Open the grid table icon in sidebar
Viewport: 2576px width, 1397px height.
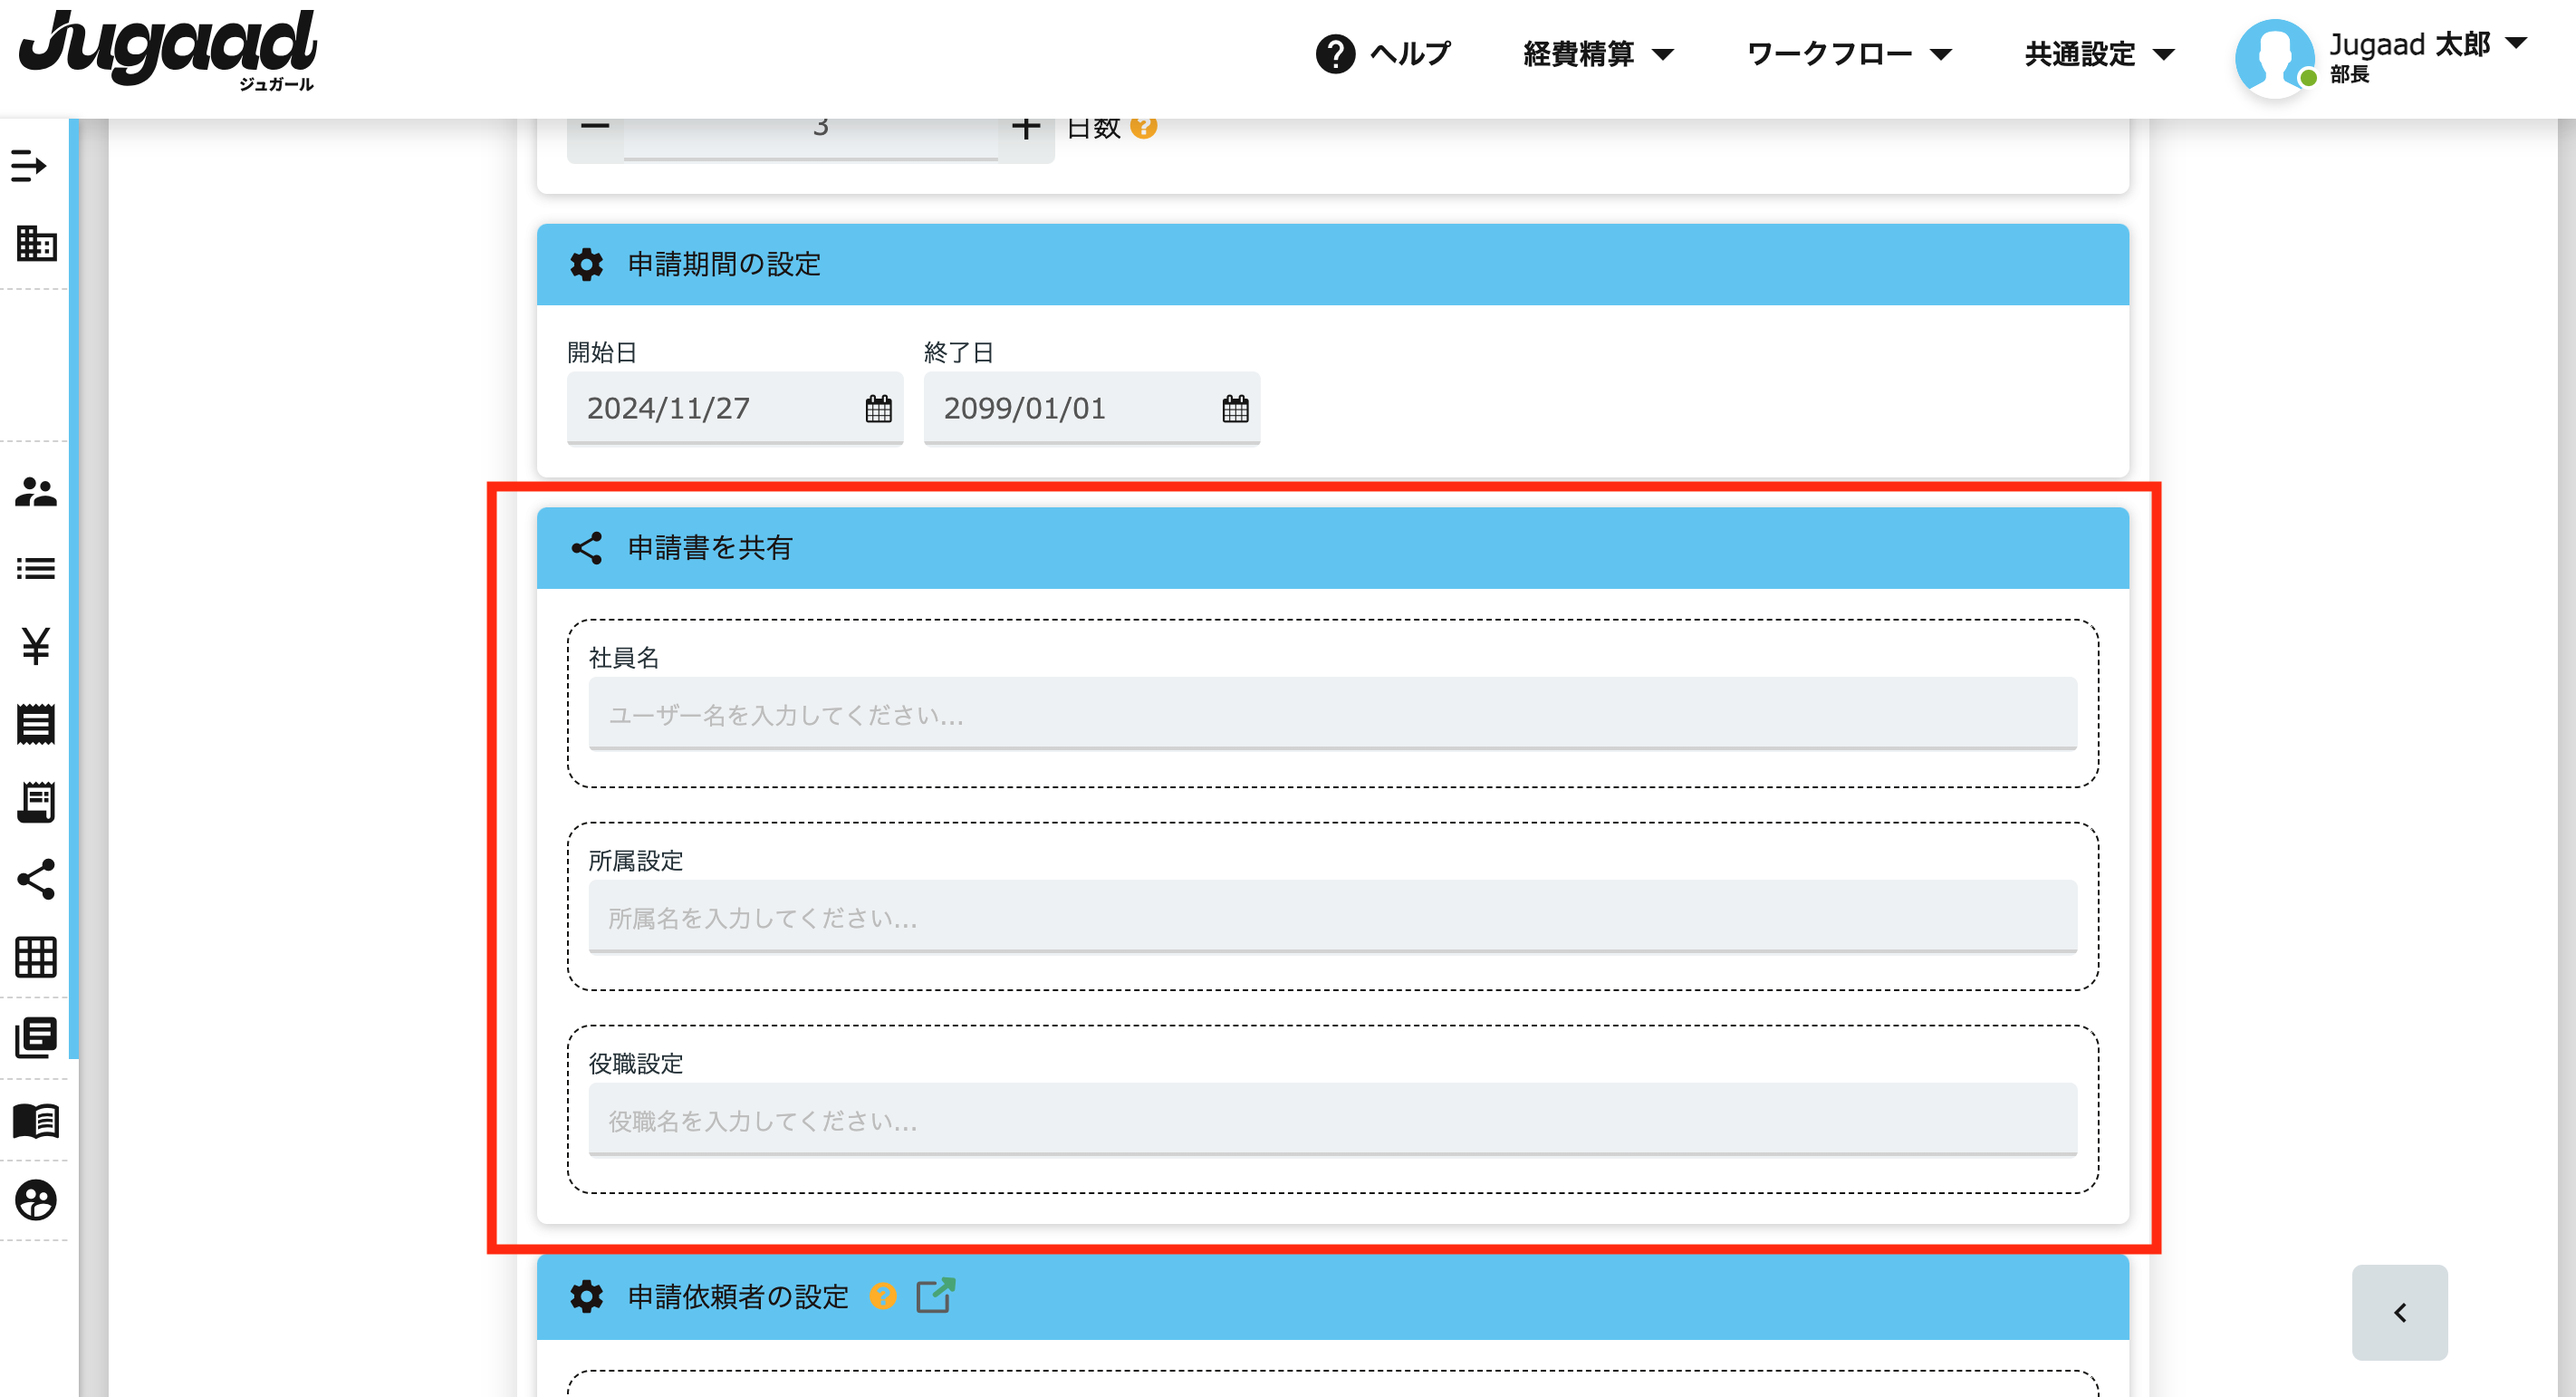(36, 958)
